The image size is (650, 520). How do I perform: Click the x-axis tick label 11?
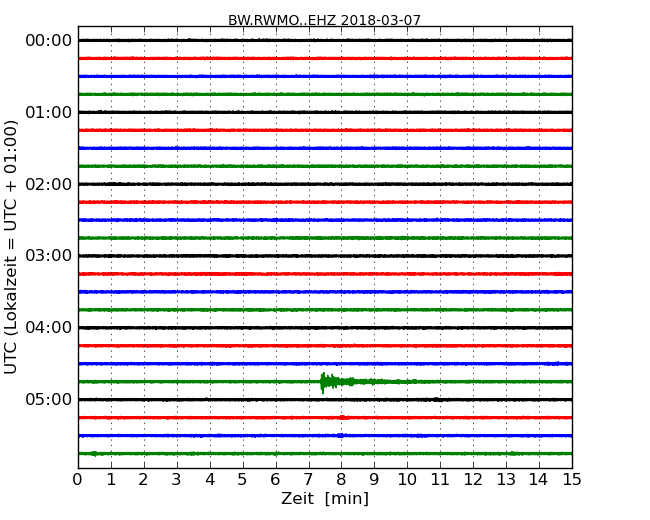(440, 480)
